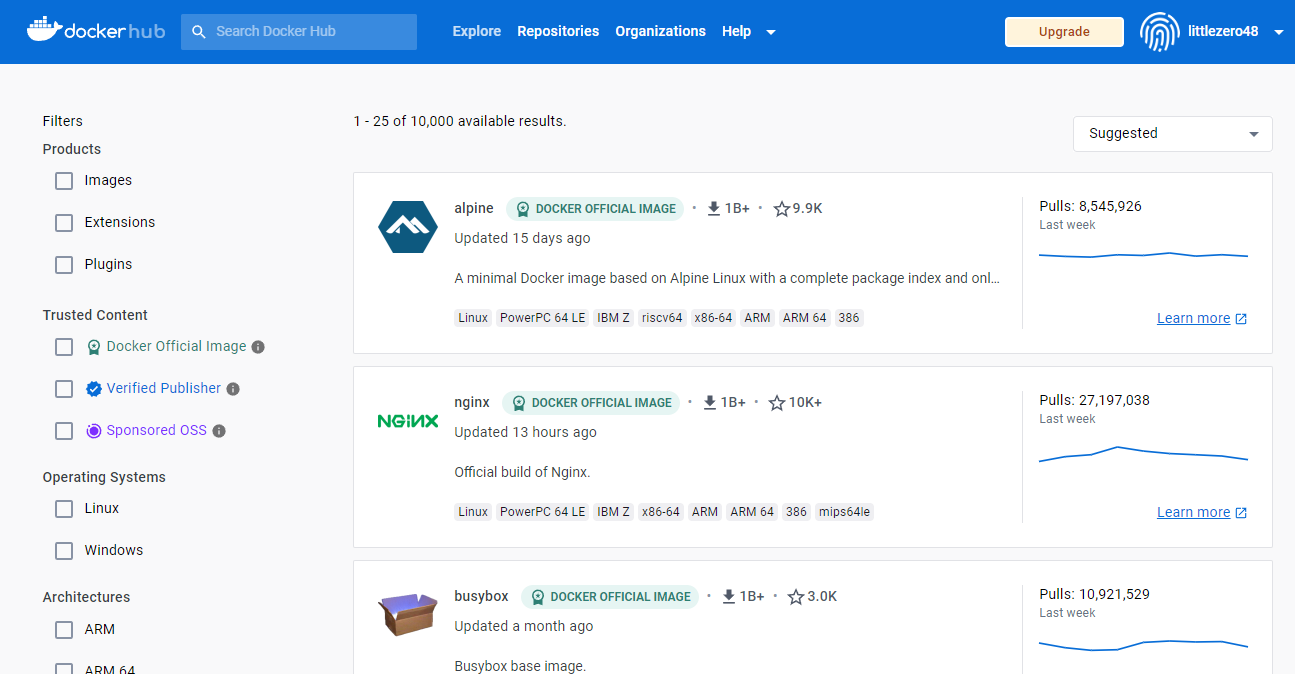Tick the Linux operating system checkbox
The image size is (1295, 674).
(x=64, y=509)
